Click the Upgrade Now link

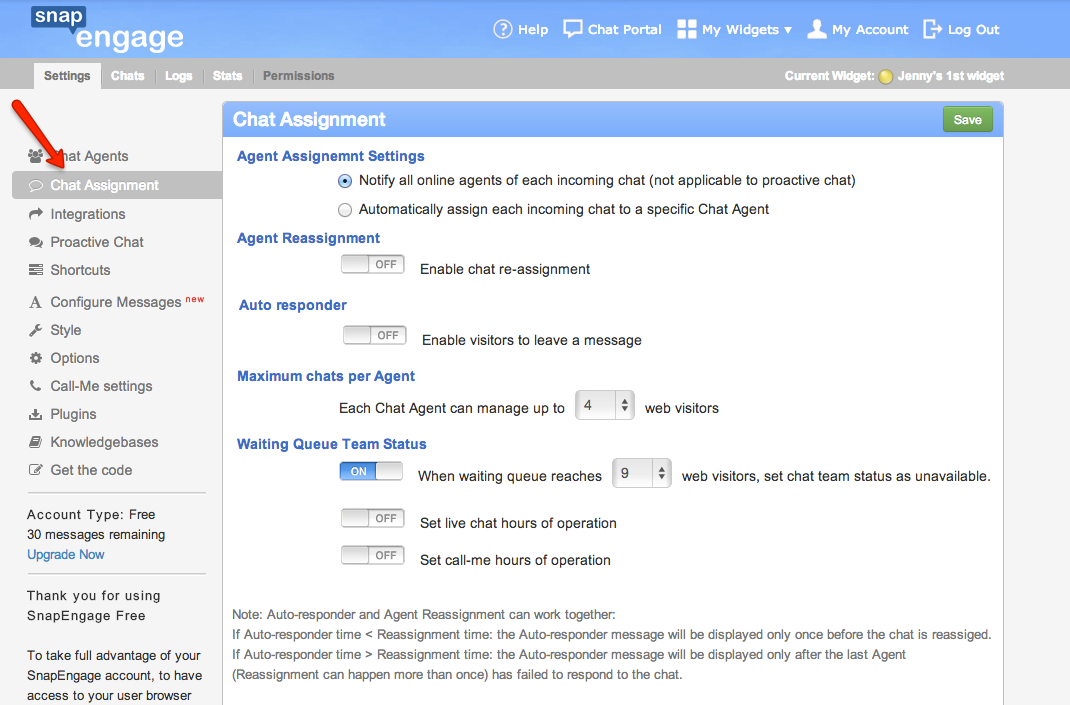coord(66,555)
